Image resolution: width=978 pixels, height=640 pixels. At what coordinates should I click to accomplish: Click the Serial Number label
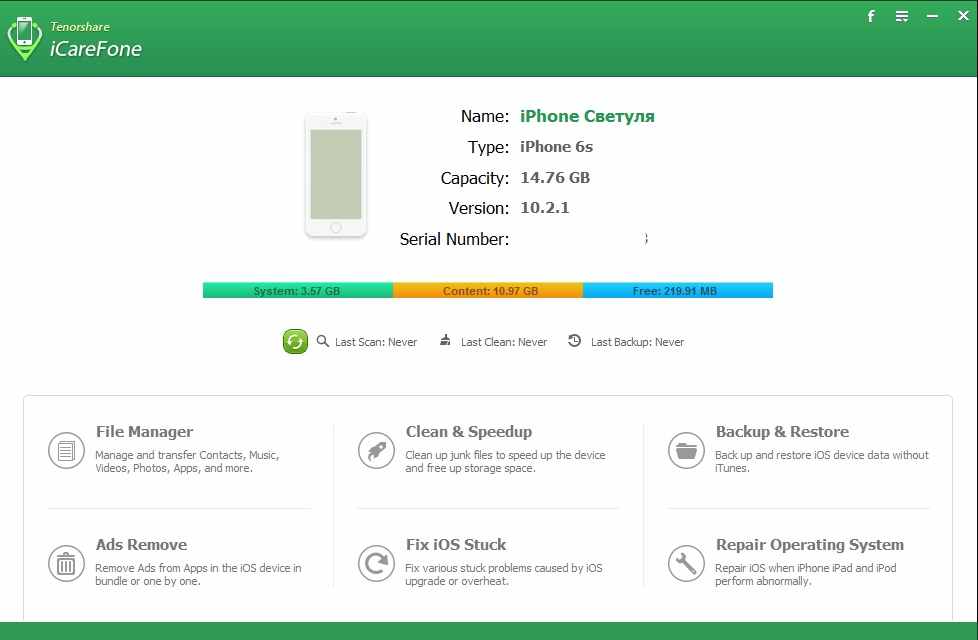tap(454, 240)
